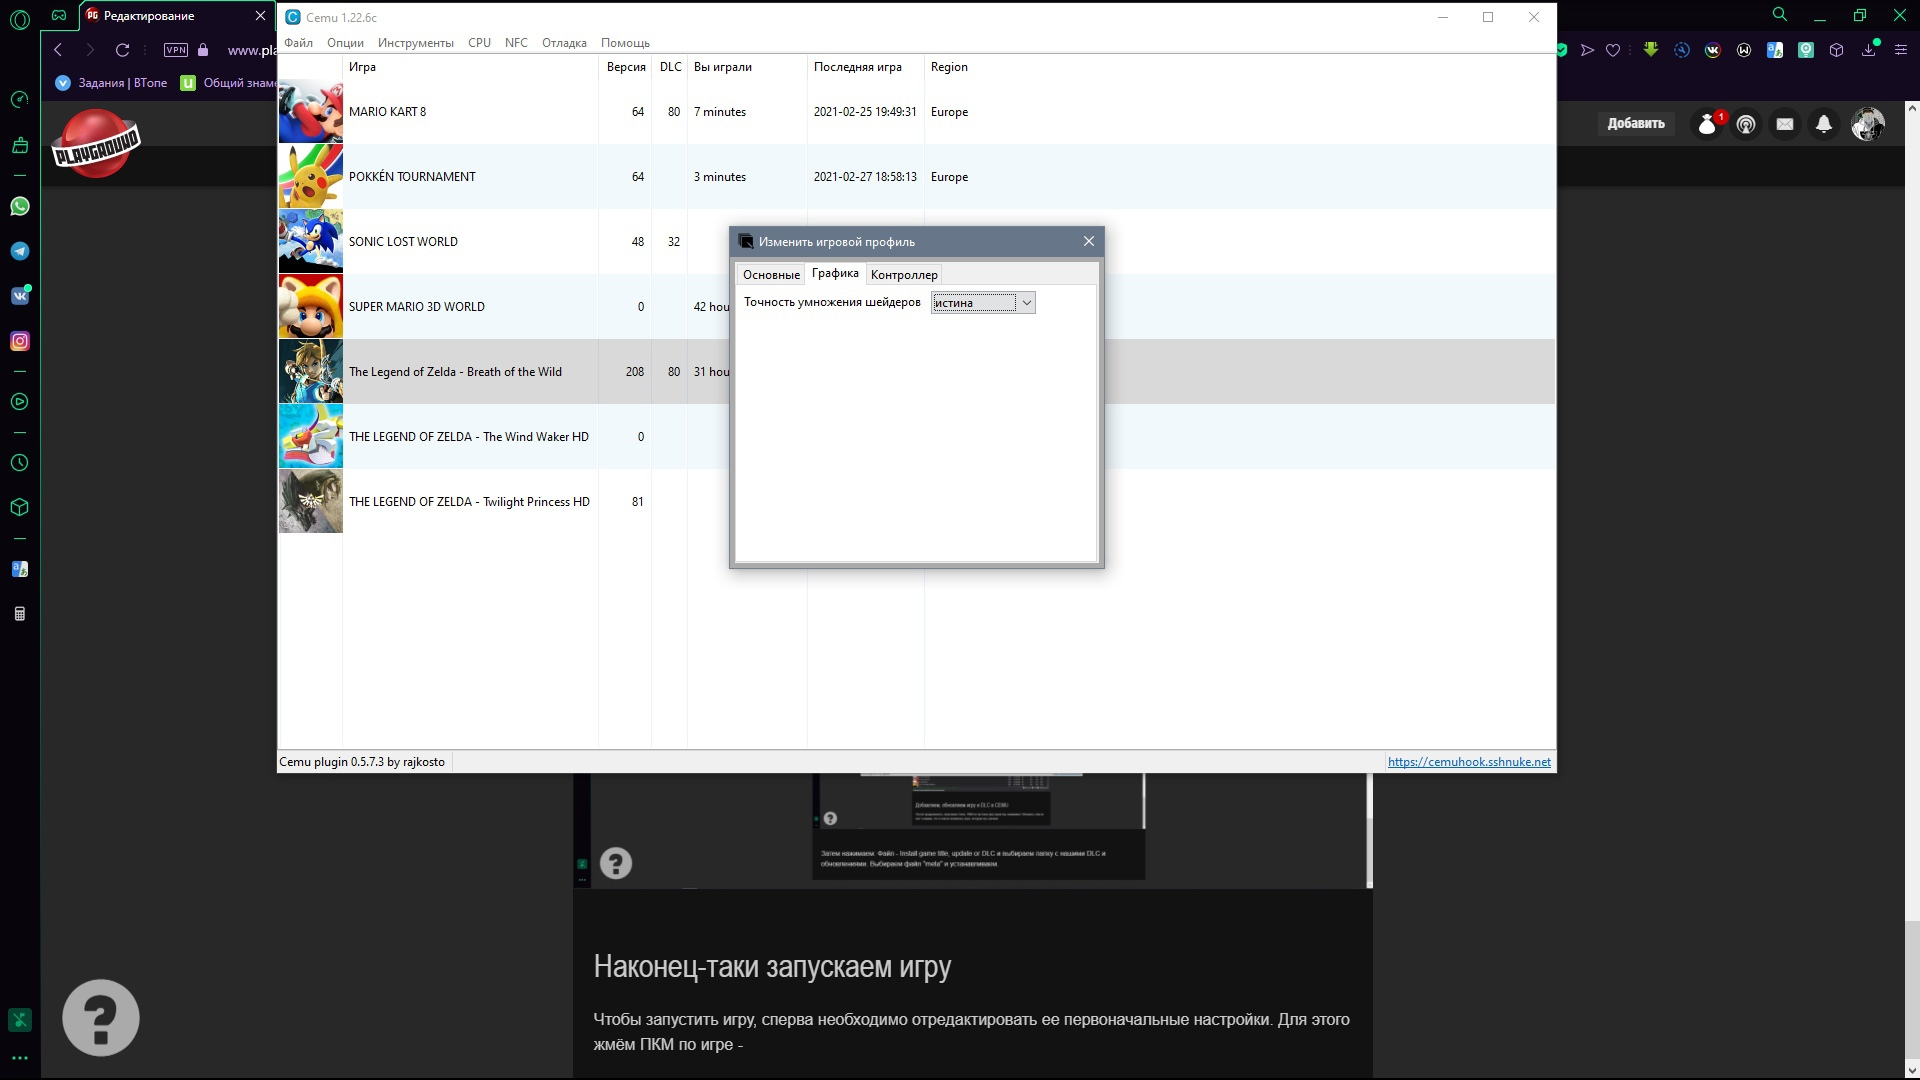
Task: Open the Google Translate extension in toolbar
Action: (x=1775, y=50)
